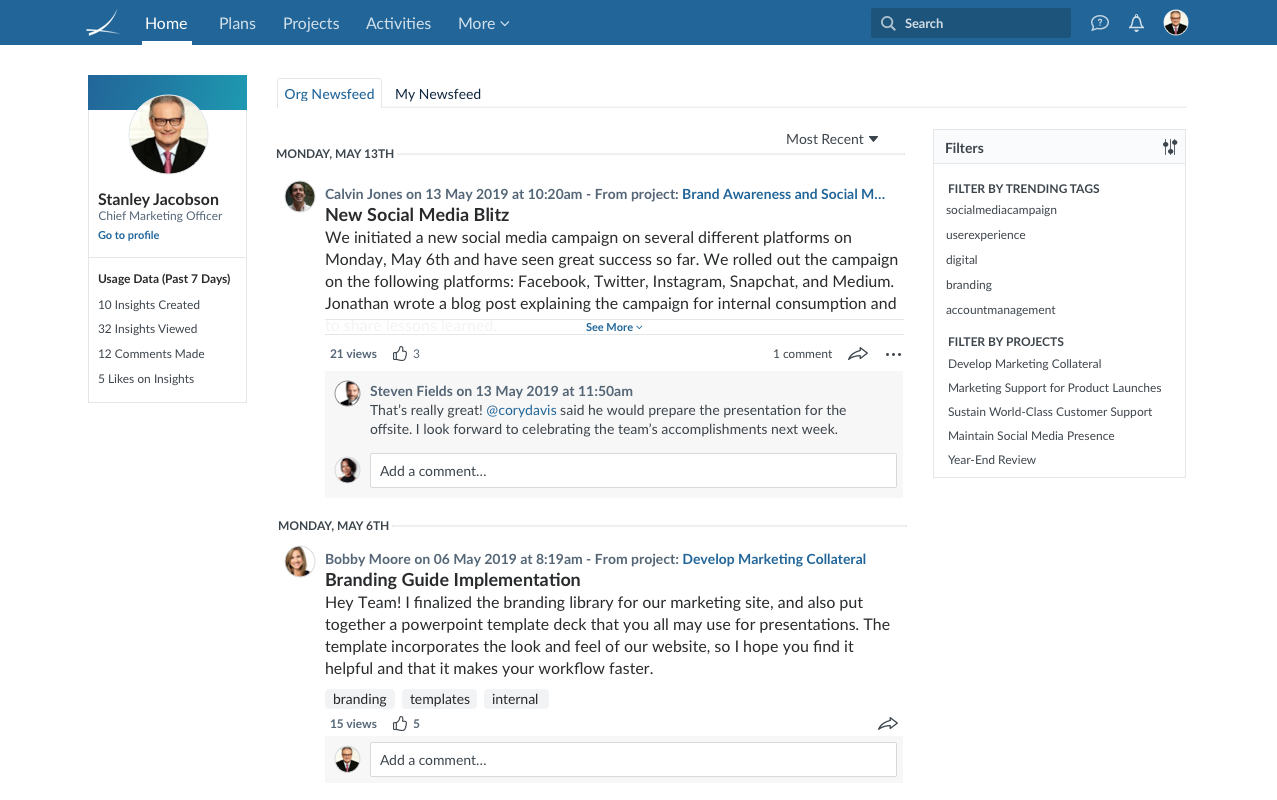Open the Activities page
This screenshot has width=1277, height=800.
(x=398, y=23)
